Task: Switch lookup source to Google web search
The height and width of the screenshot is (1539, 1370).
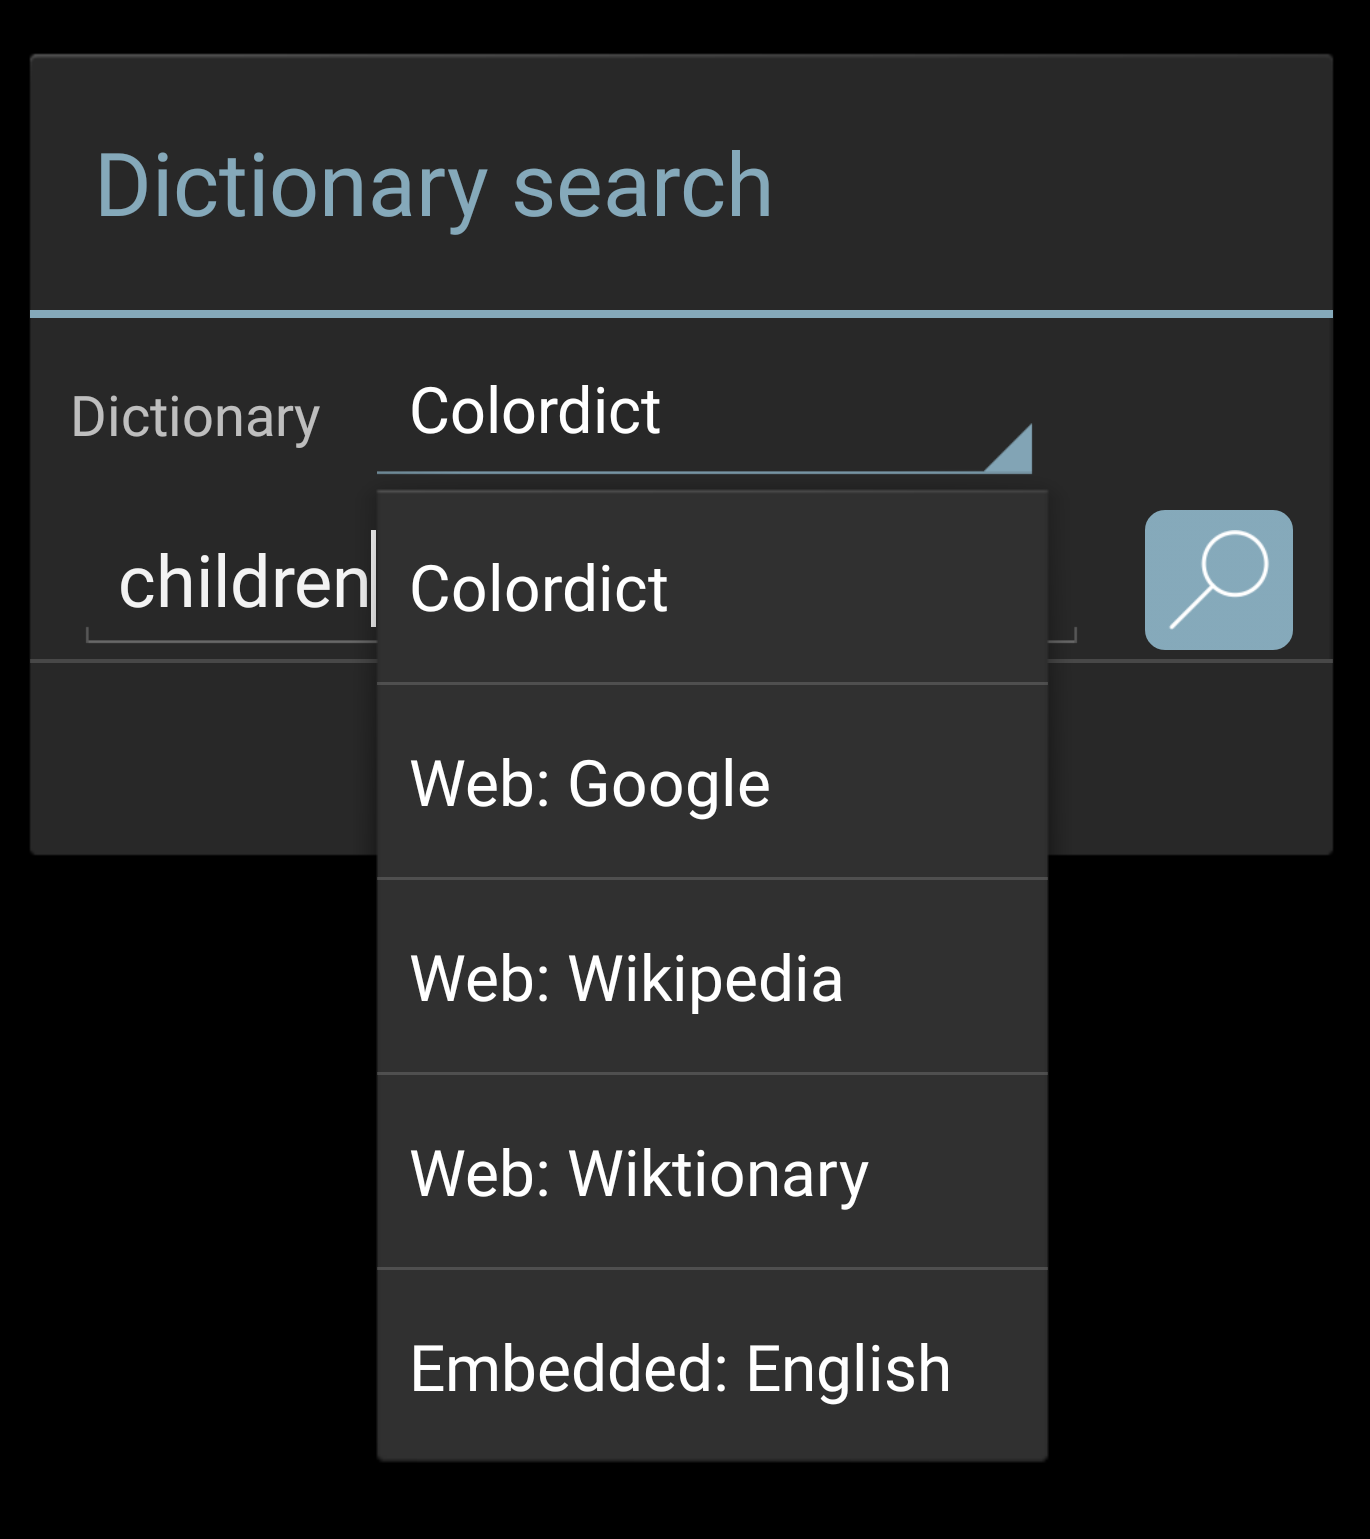Action: coord(712,782)
